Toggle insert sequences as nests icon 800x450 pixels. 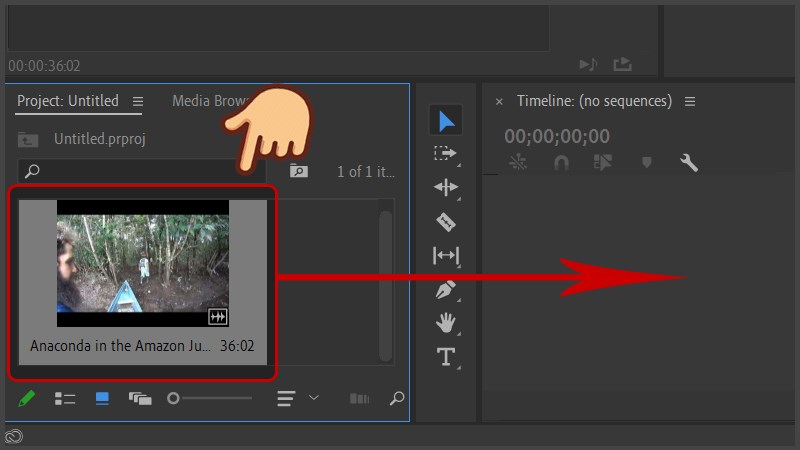518,162
